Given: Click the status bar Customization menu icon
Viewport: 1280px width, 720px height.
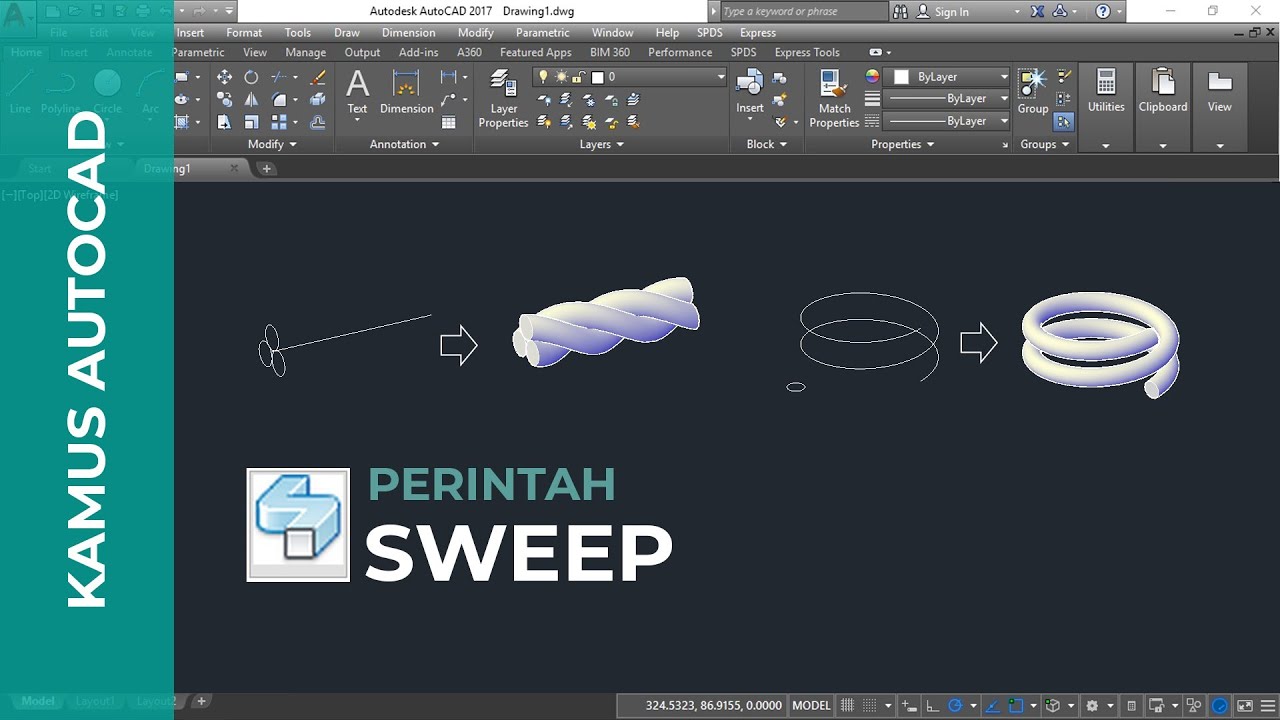Looking at the screenshot, I should (x=1267, y=705).
